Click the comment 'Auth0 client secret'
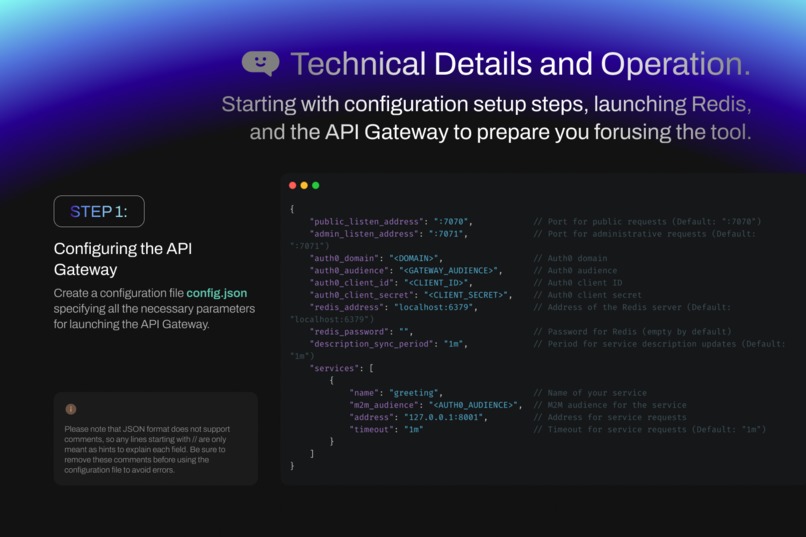 tap(588, 295)
